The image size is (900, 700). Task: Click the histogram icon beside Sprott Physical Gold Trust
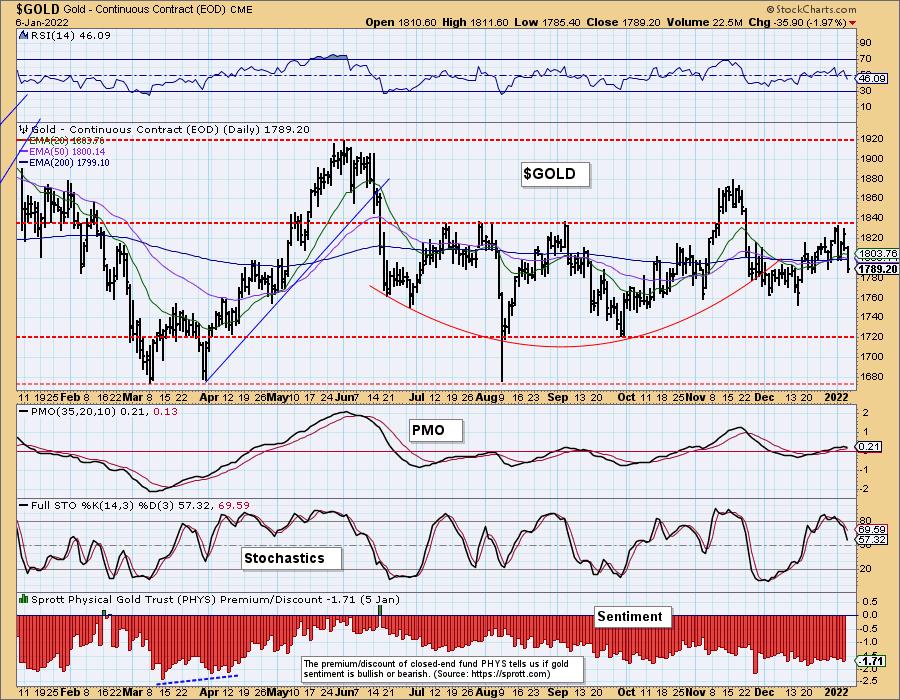[x=24, y=599]
